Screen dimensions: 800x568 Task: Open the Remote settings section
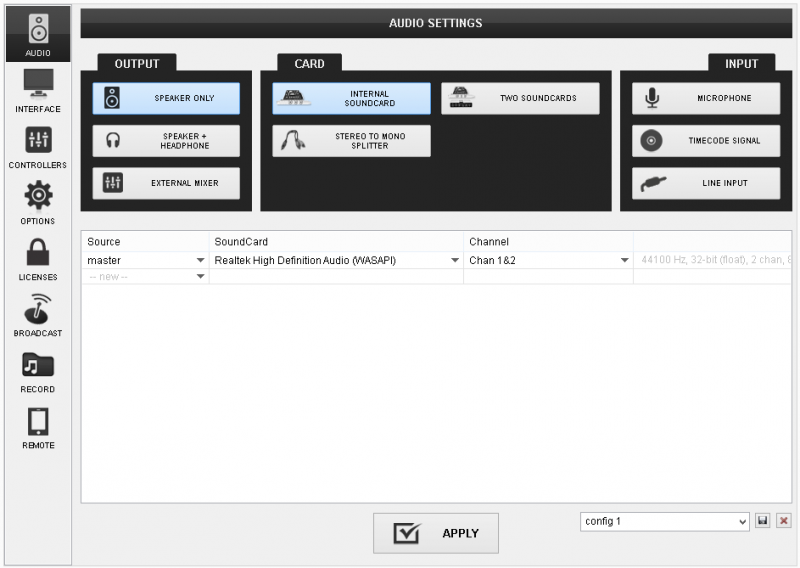[x=37, y=426]
